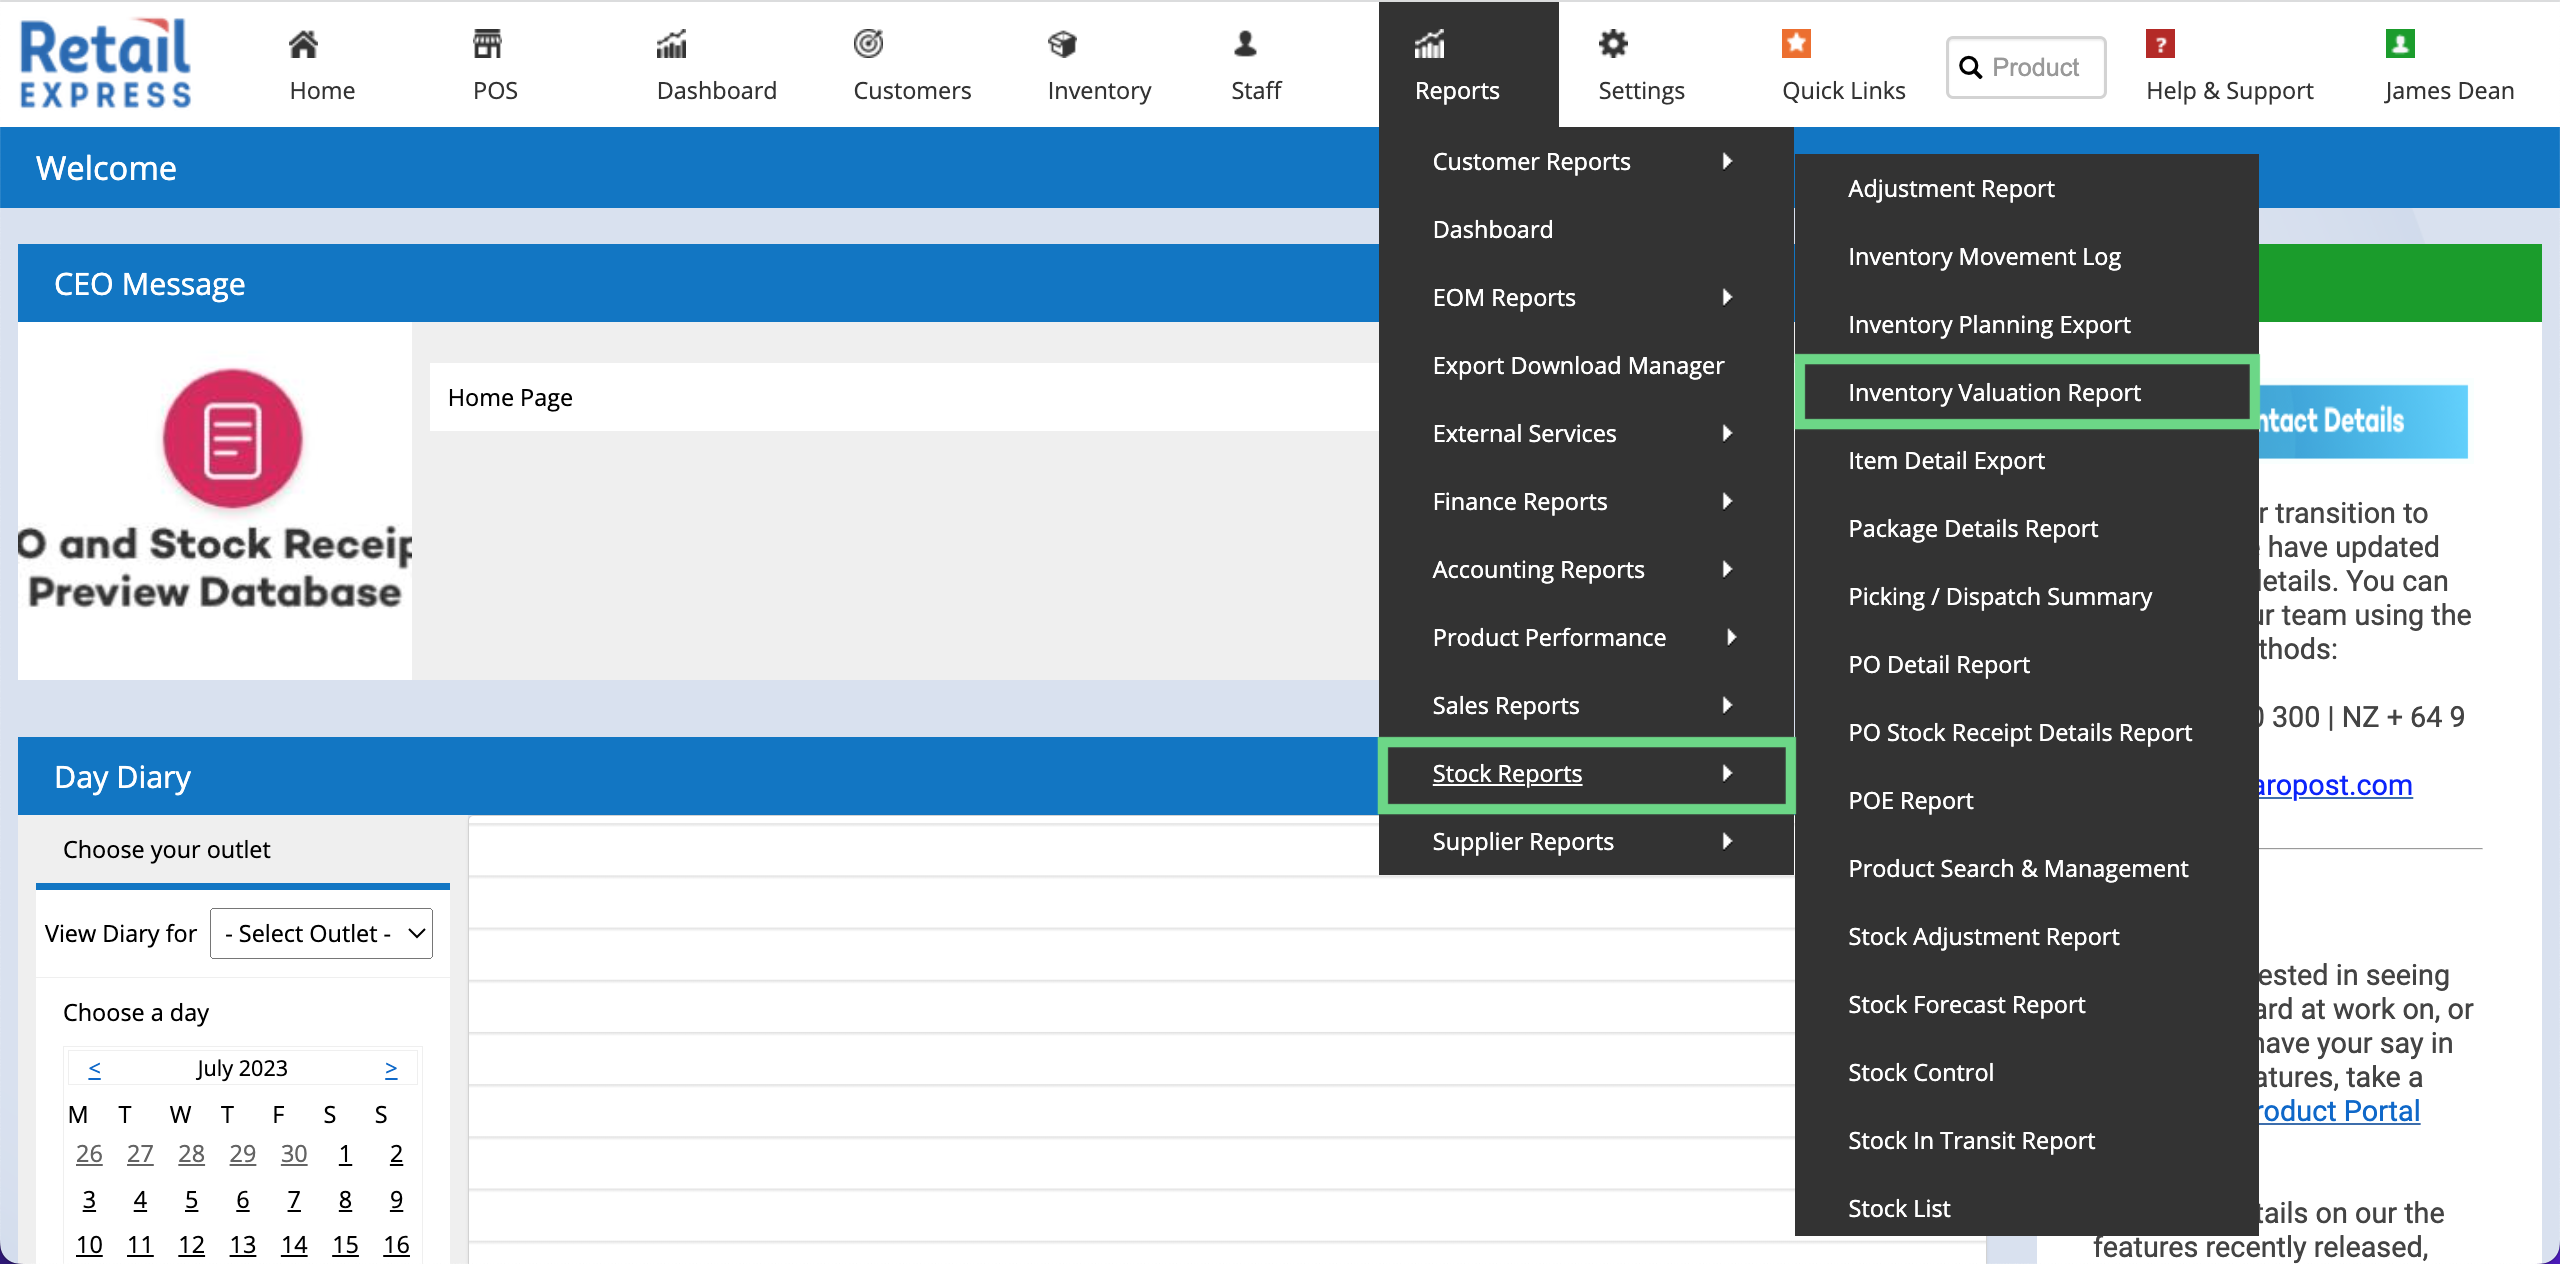
Task: Click the Staff person icon
Action: (x=1245, y=44)
